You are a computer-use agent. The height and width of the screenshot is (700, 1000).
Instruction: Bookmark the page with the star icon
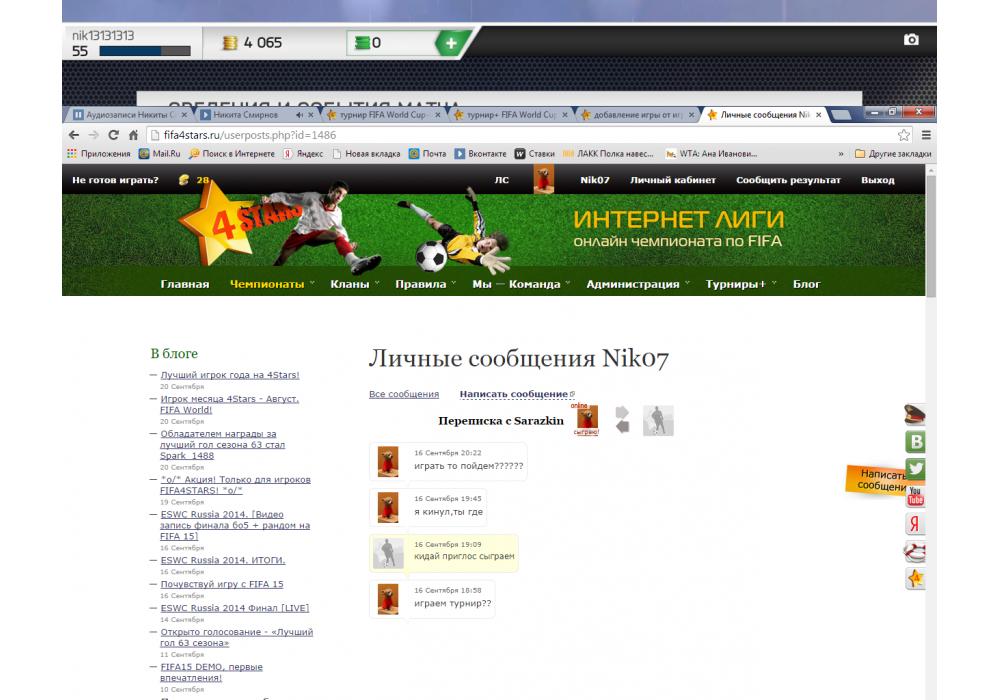click(x=904, y=135)
